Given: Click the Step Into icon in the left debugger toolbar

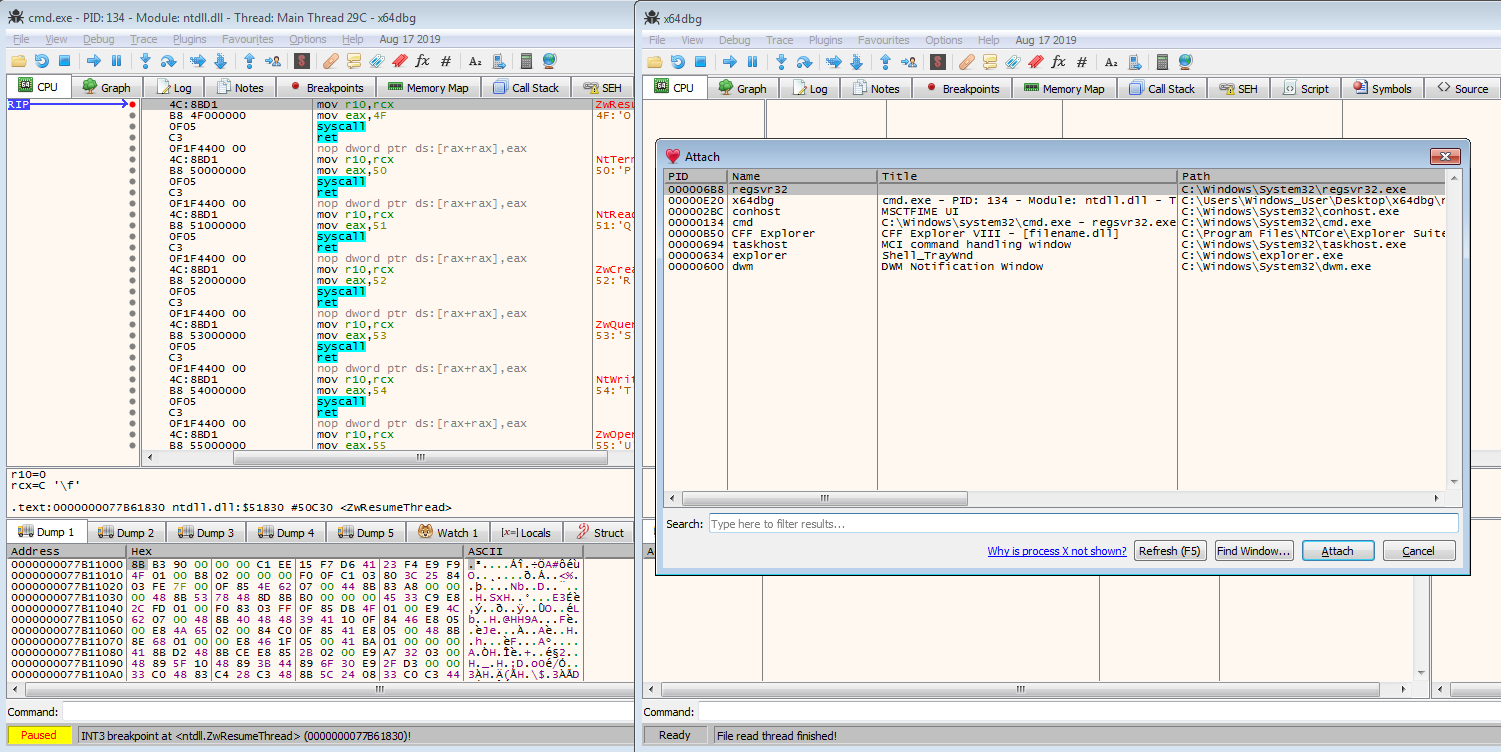Looking at the screenshot, I should [143, 62].
